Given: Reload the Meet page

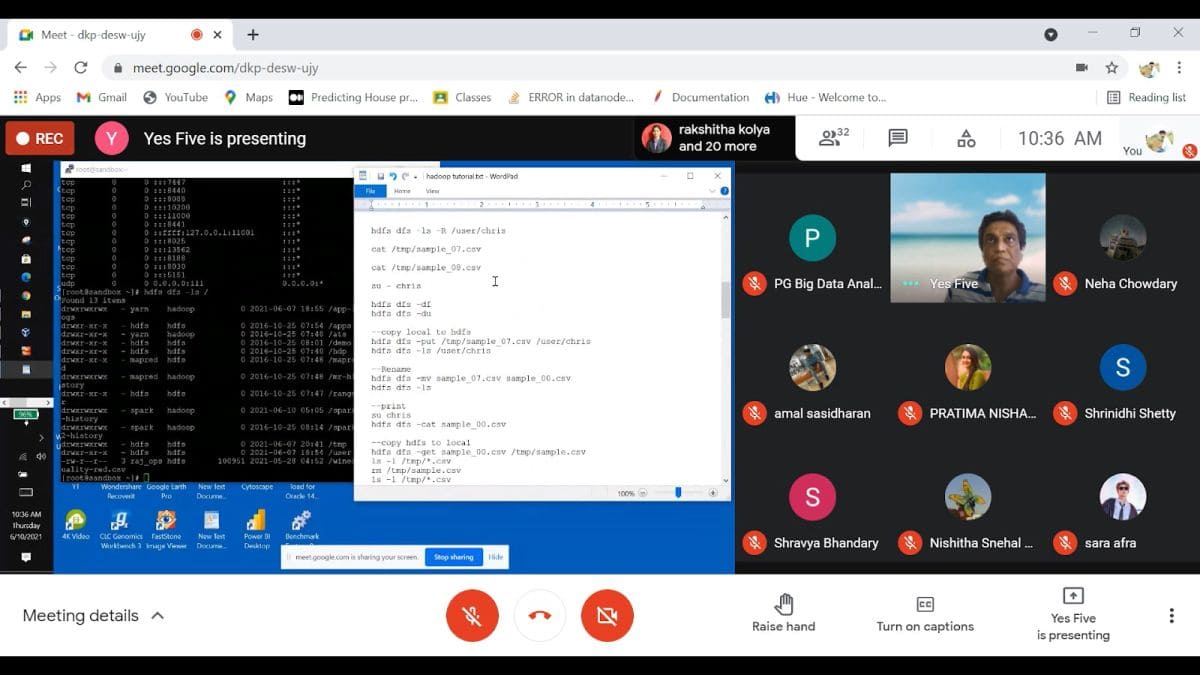Looking at the screenshot, I should [80, 68].
